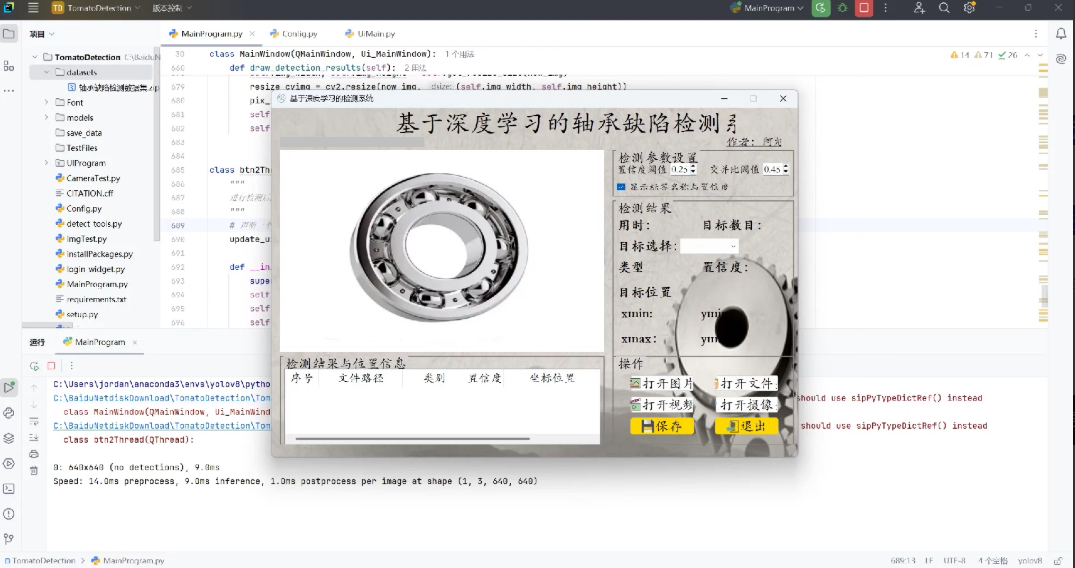Open the AI assistant swirl icon on right sidebar
The image size is (1075, 568).
pyautogui.click(x=1061, y=59)
